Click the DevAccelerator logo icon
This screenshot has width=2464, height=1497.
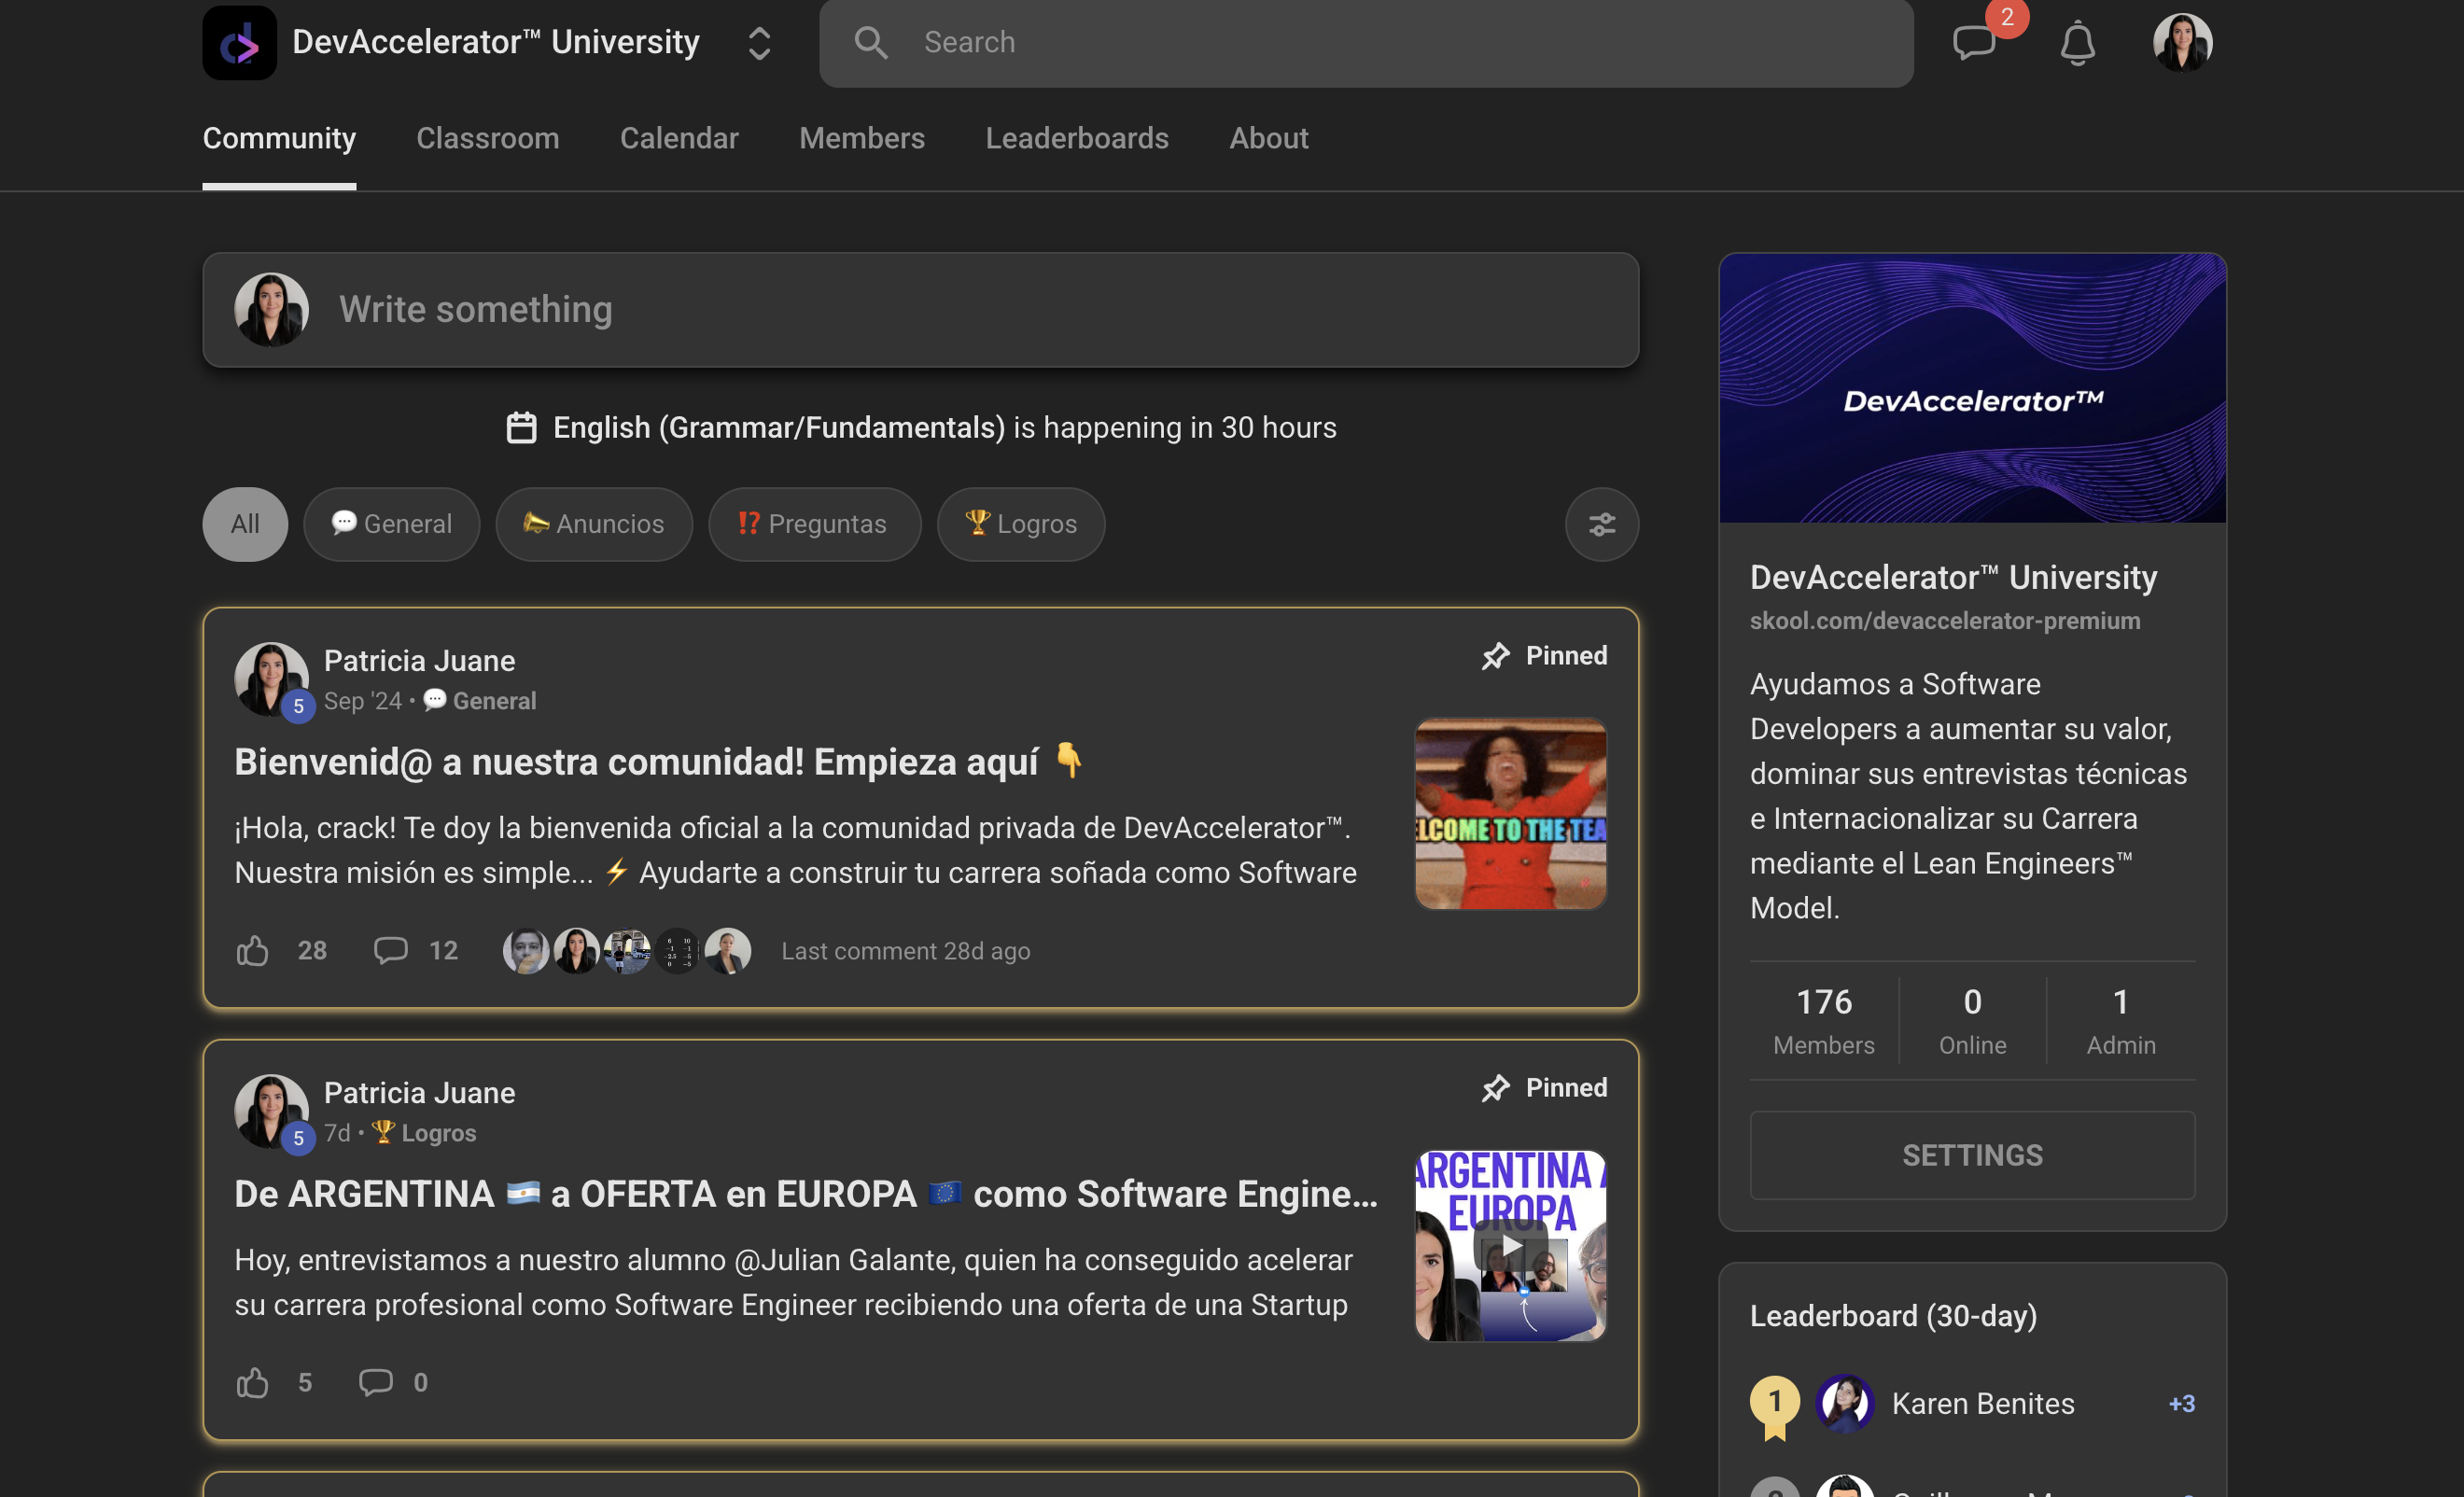tap(239, 42)
